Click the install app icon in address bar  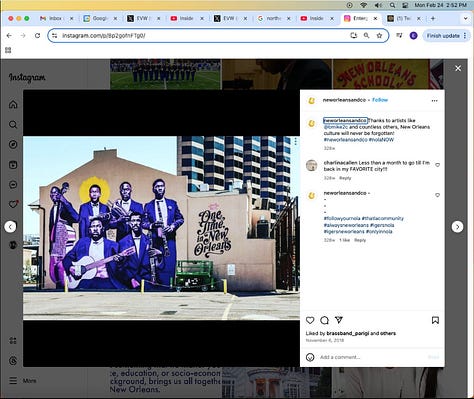tap(354, 35)
